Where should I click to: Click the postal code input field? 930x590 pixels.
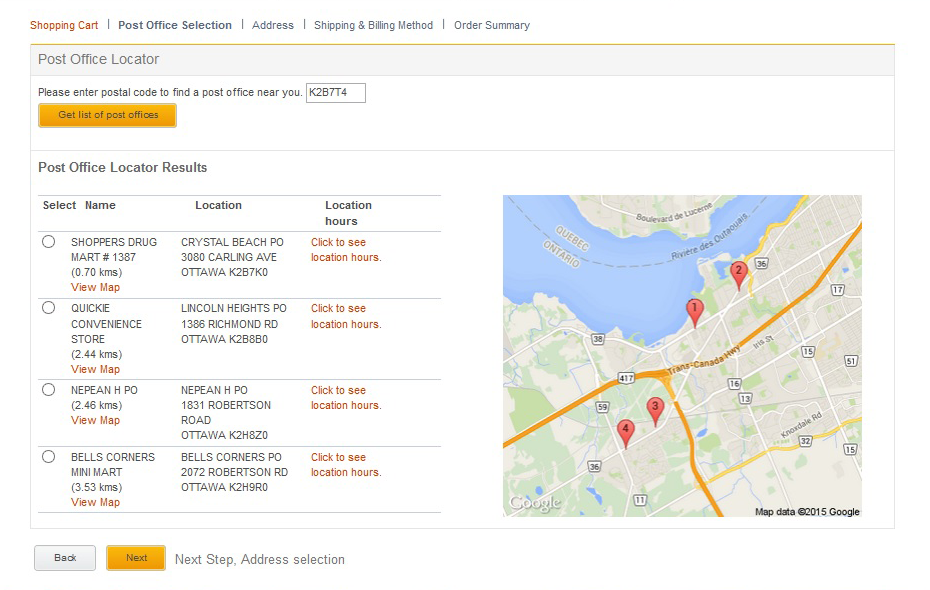pyautogui.click(x=336, y=93)
